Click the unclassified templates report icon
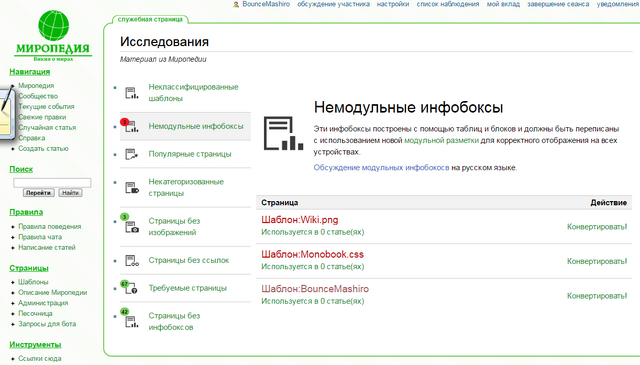 tap(131, 93)
